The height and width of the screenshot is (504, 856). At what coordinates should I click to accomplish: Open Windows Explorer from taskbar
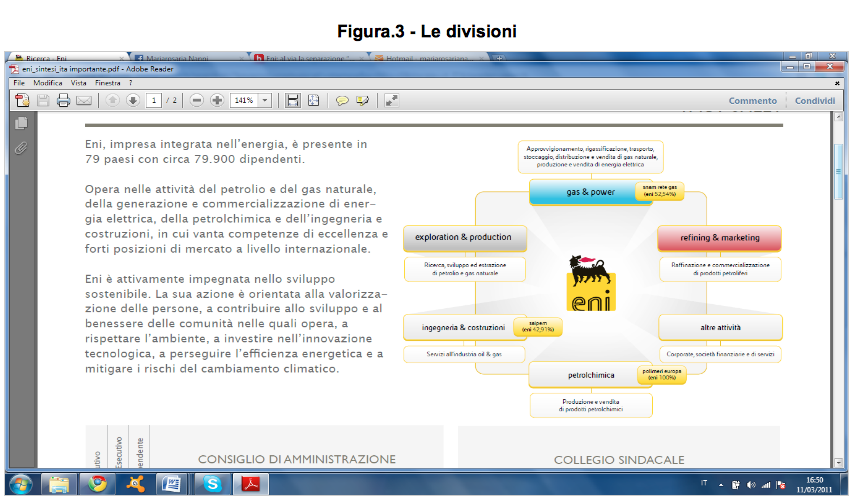[58, 484]
